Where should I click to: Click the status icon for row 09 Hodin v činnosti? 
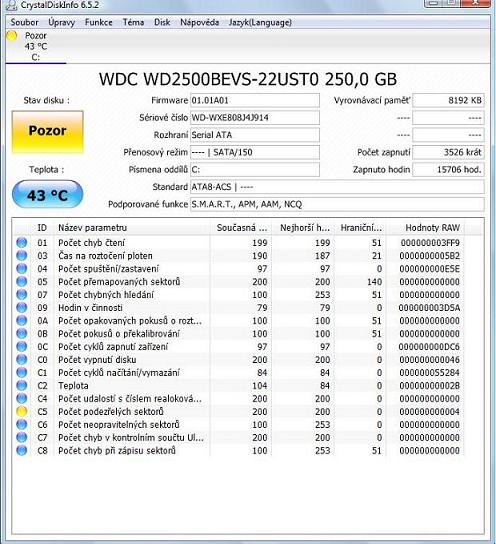coord(22,307)
